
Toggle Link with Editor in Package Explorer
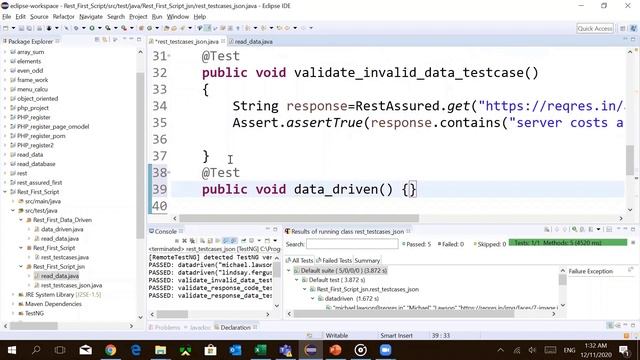coord(105,40)
